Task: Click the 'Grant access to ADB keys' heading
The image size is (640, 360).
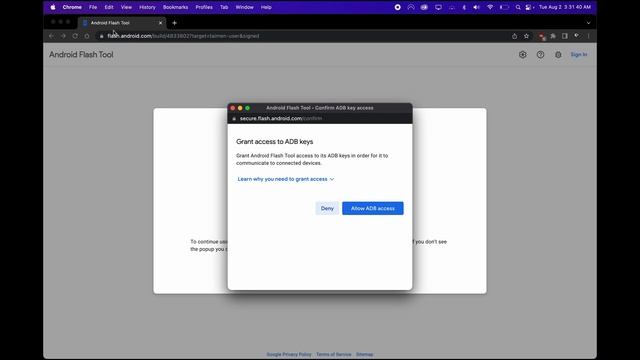Action: tap(275, 142)
